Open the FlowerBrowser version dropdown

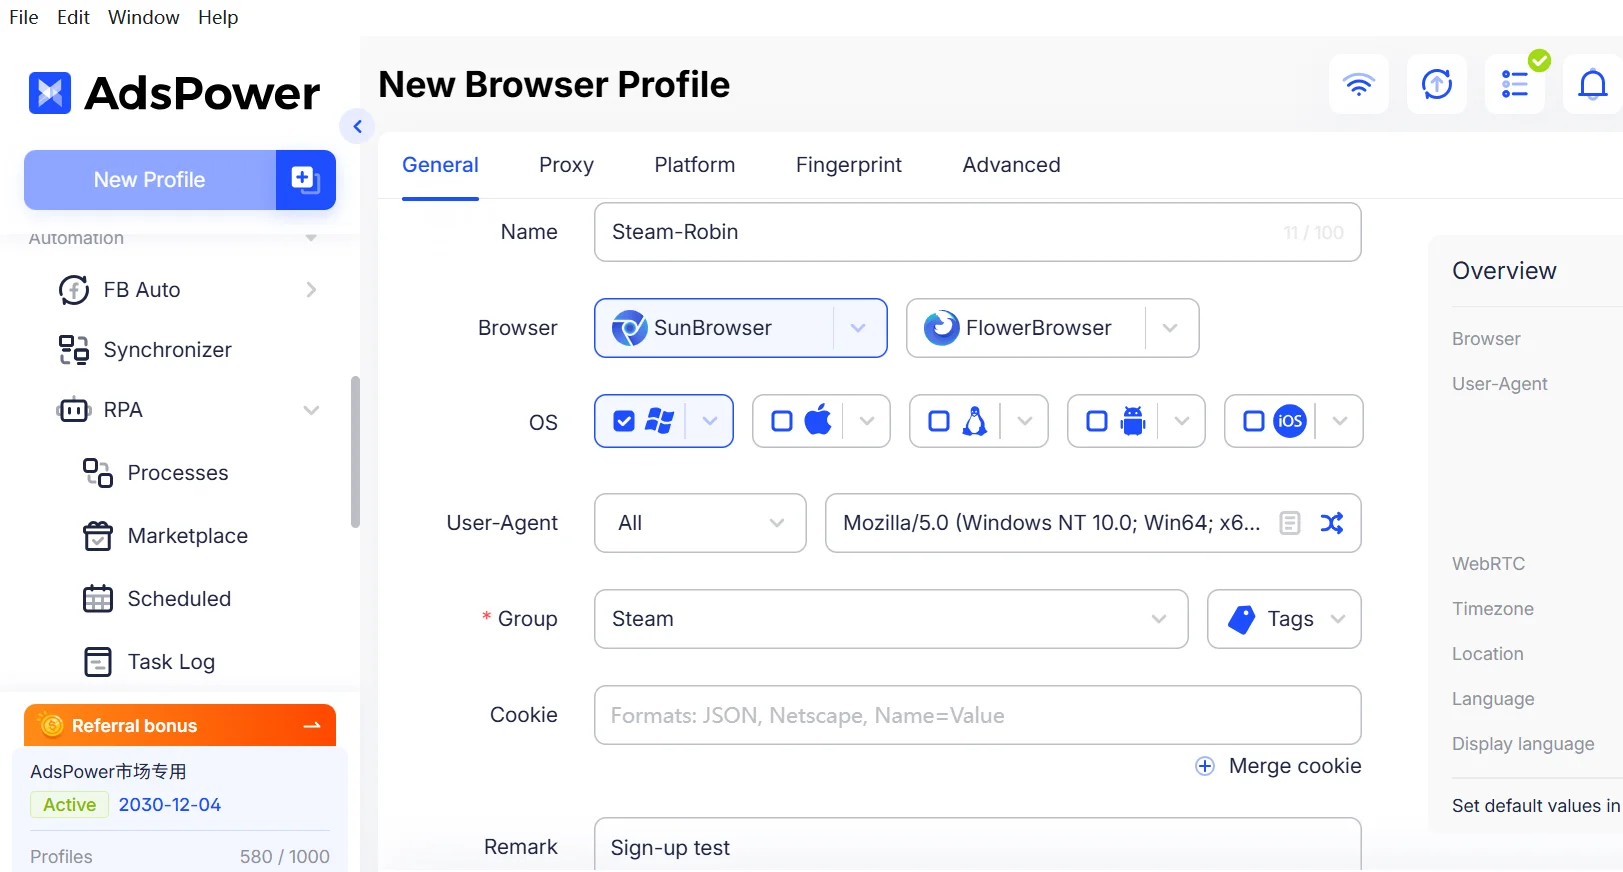pos(1170,328)
